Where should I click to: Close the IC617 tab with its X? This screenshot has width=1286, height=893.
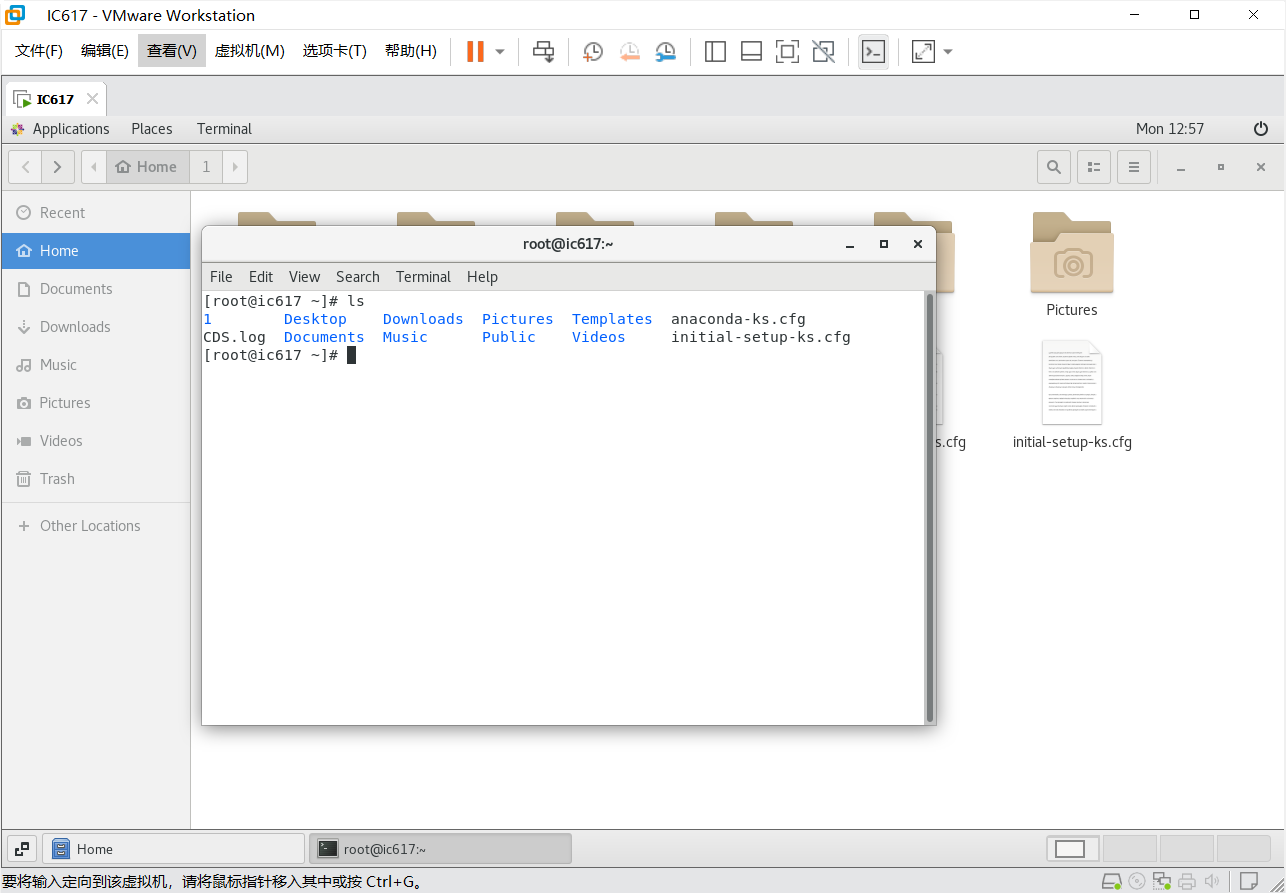(x=92, y=99)
